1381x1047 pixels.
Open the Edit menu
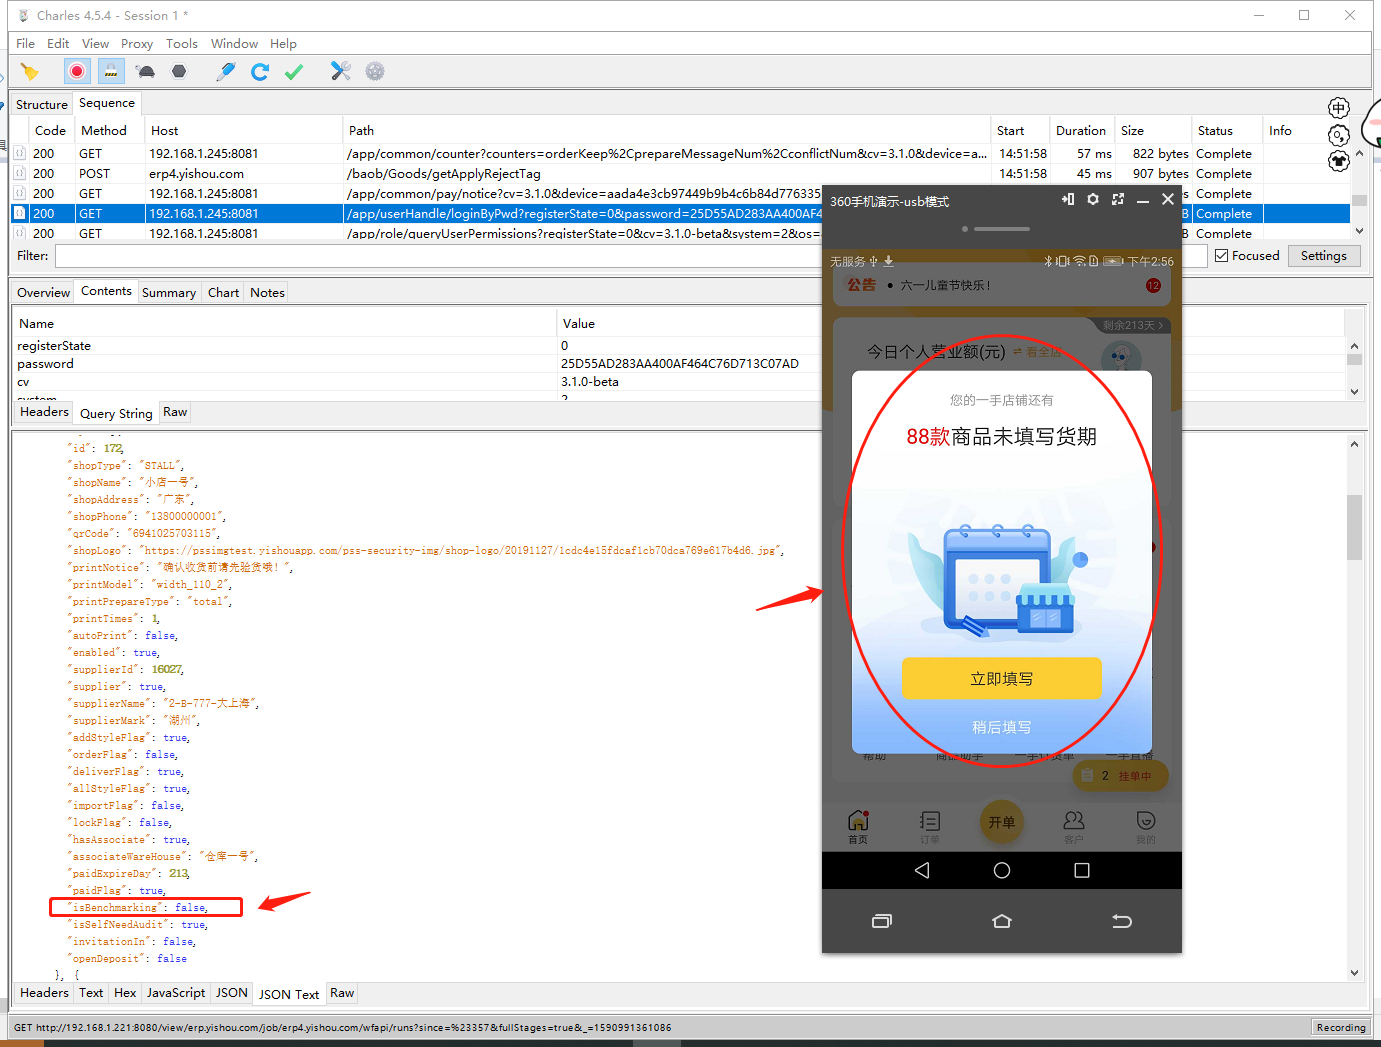pos(58,44)
